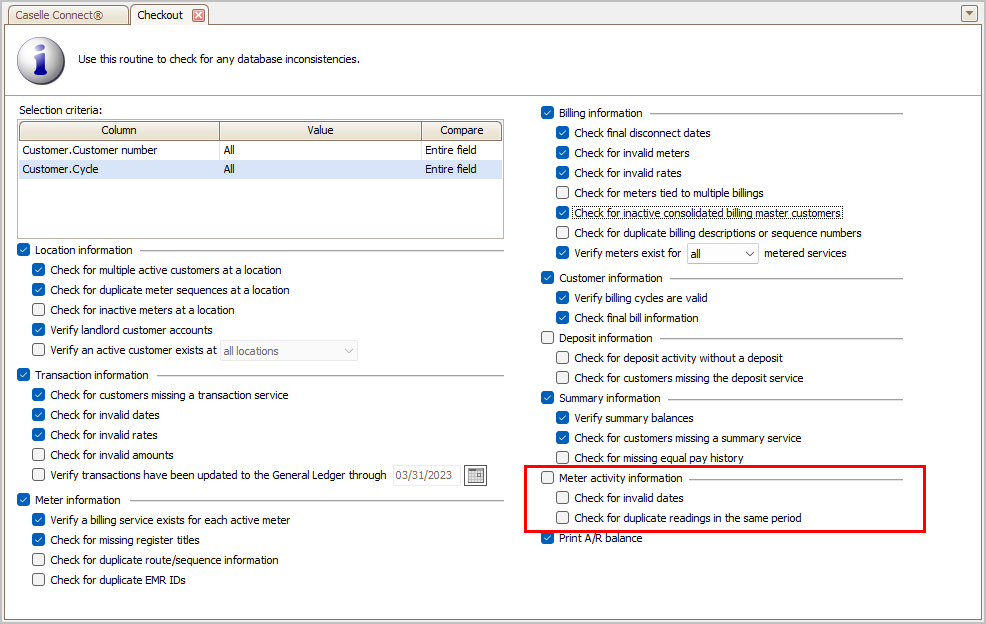Toggle inactive consolidated billing master customers

[x=563, y=213]
